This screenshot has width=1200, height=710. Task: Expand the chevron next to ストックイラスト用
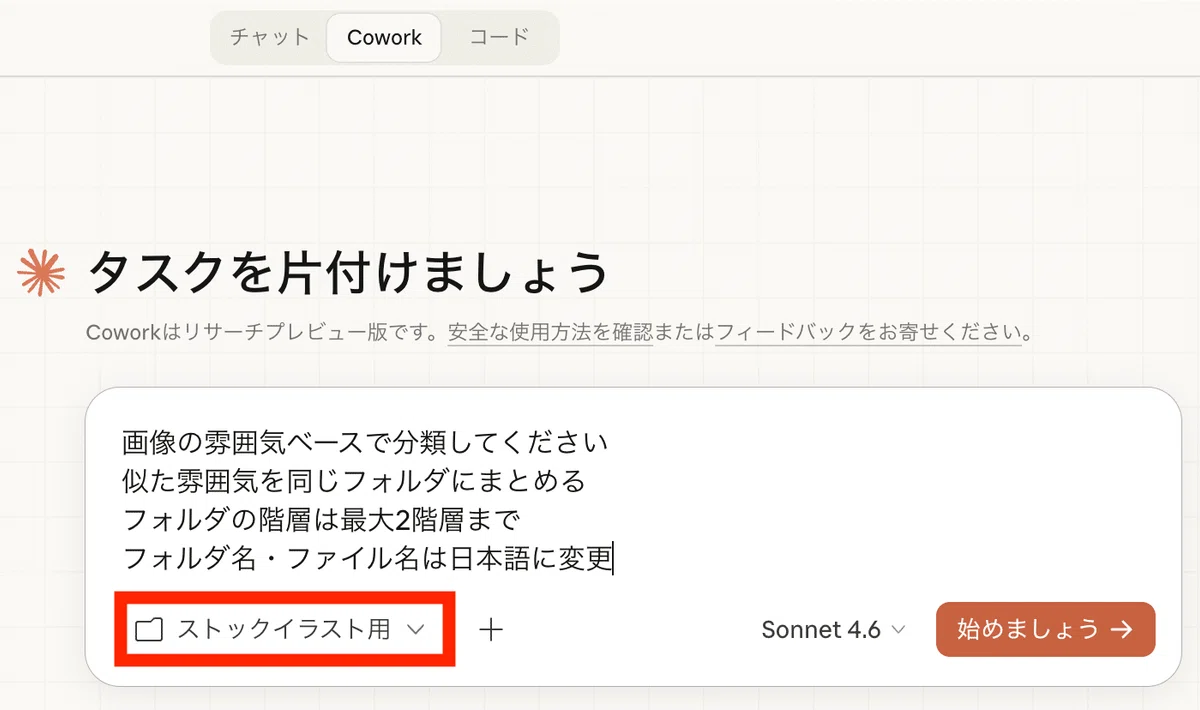point(416,629)
